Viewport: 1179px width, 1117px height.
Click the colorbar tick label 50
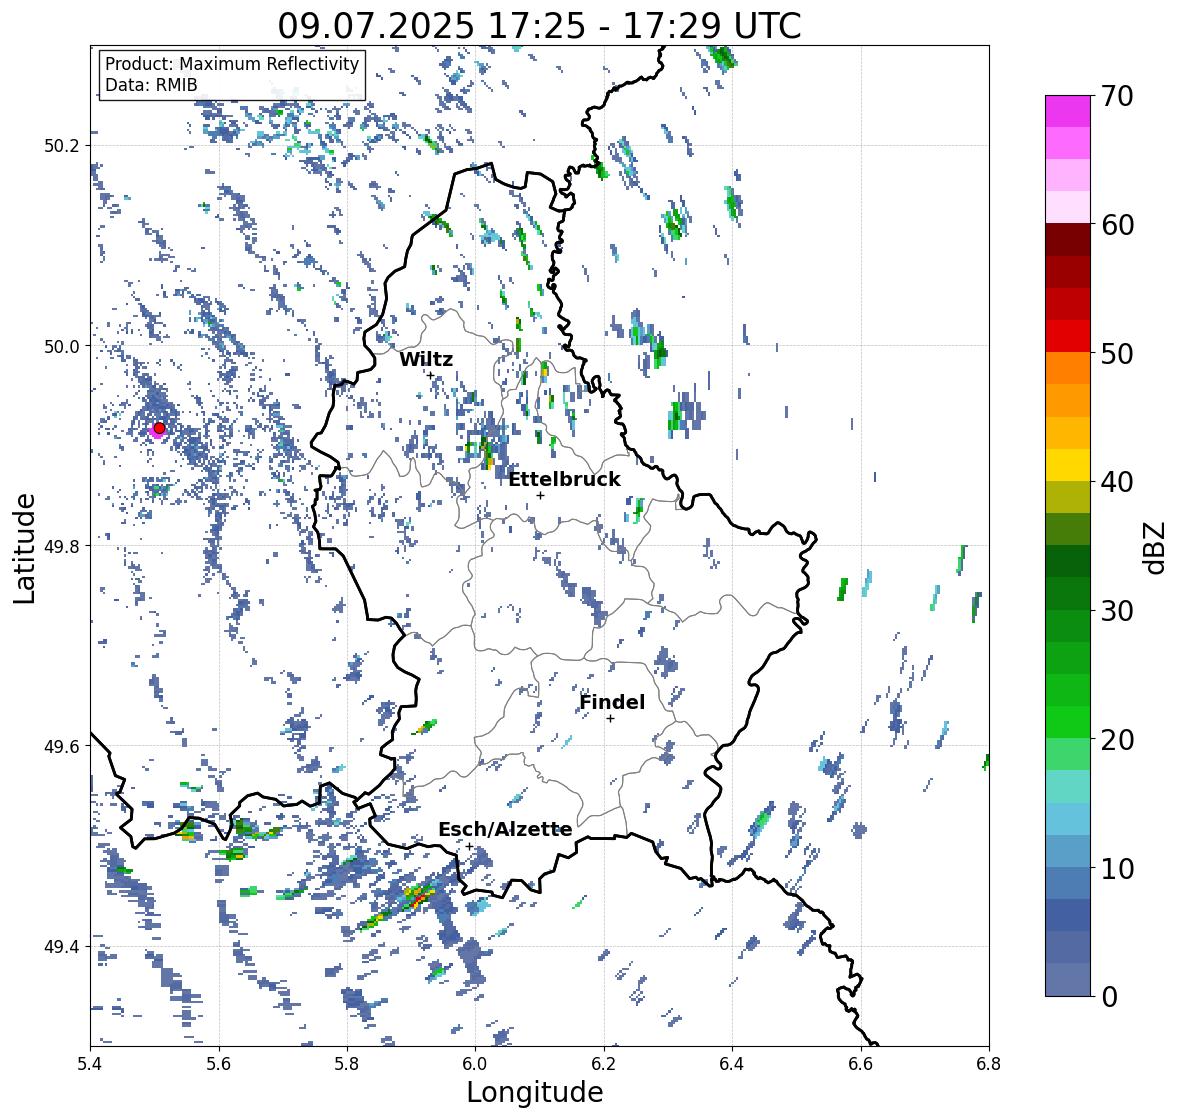[x=1117, y=353]
